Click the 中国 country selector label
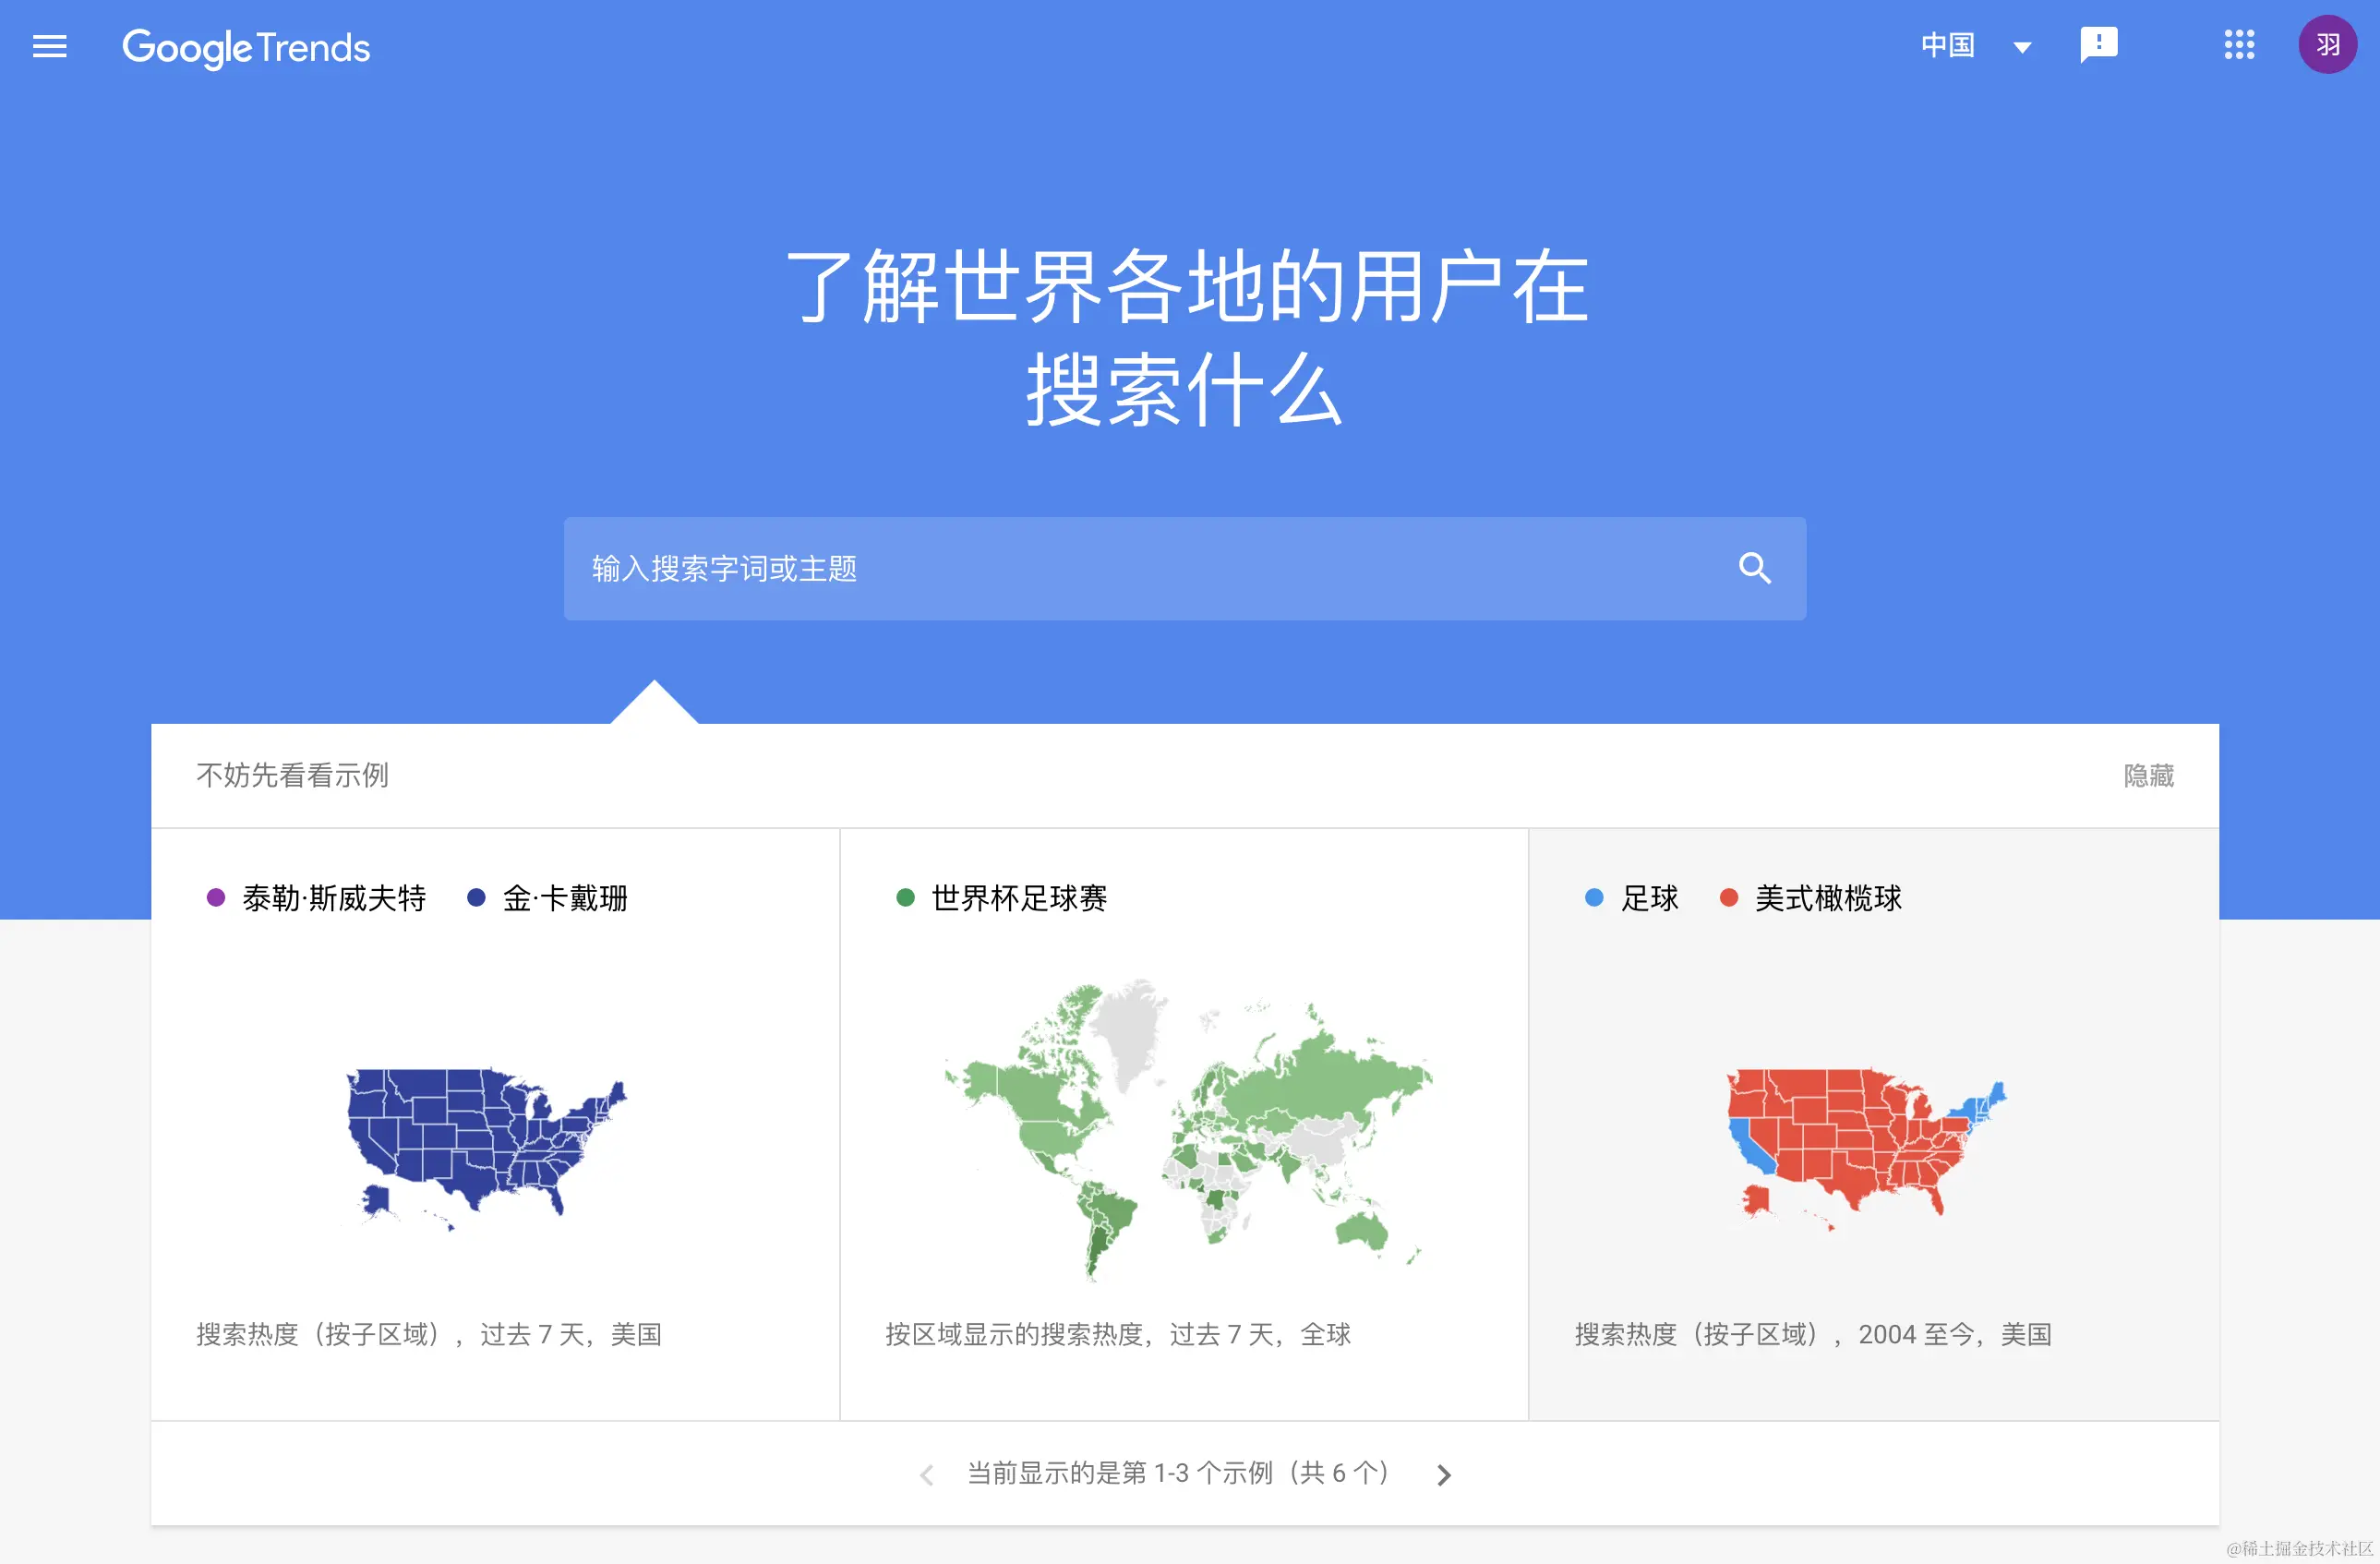2380x1564 pixels. [x=1947, y=45]
